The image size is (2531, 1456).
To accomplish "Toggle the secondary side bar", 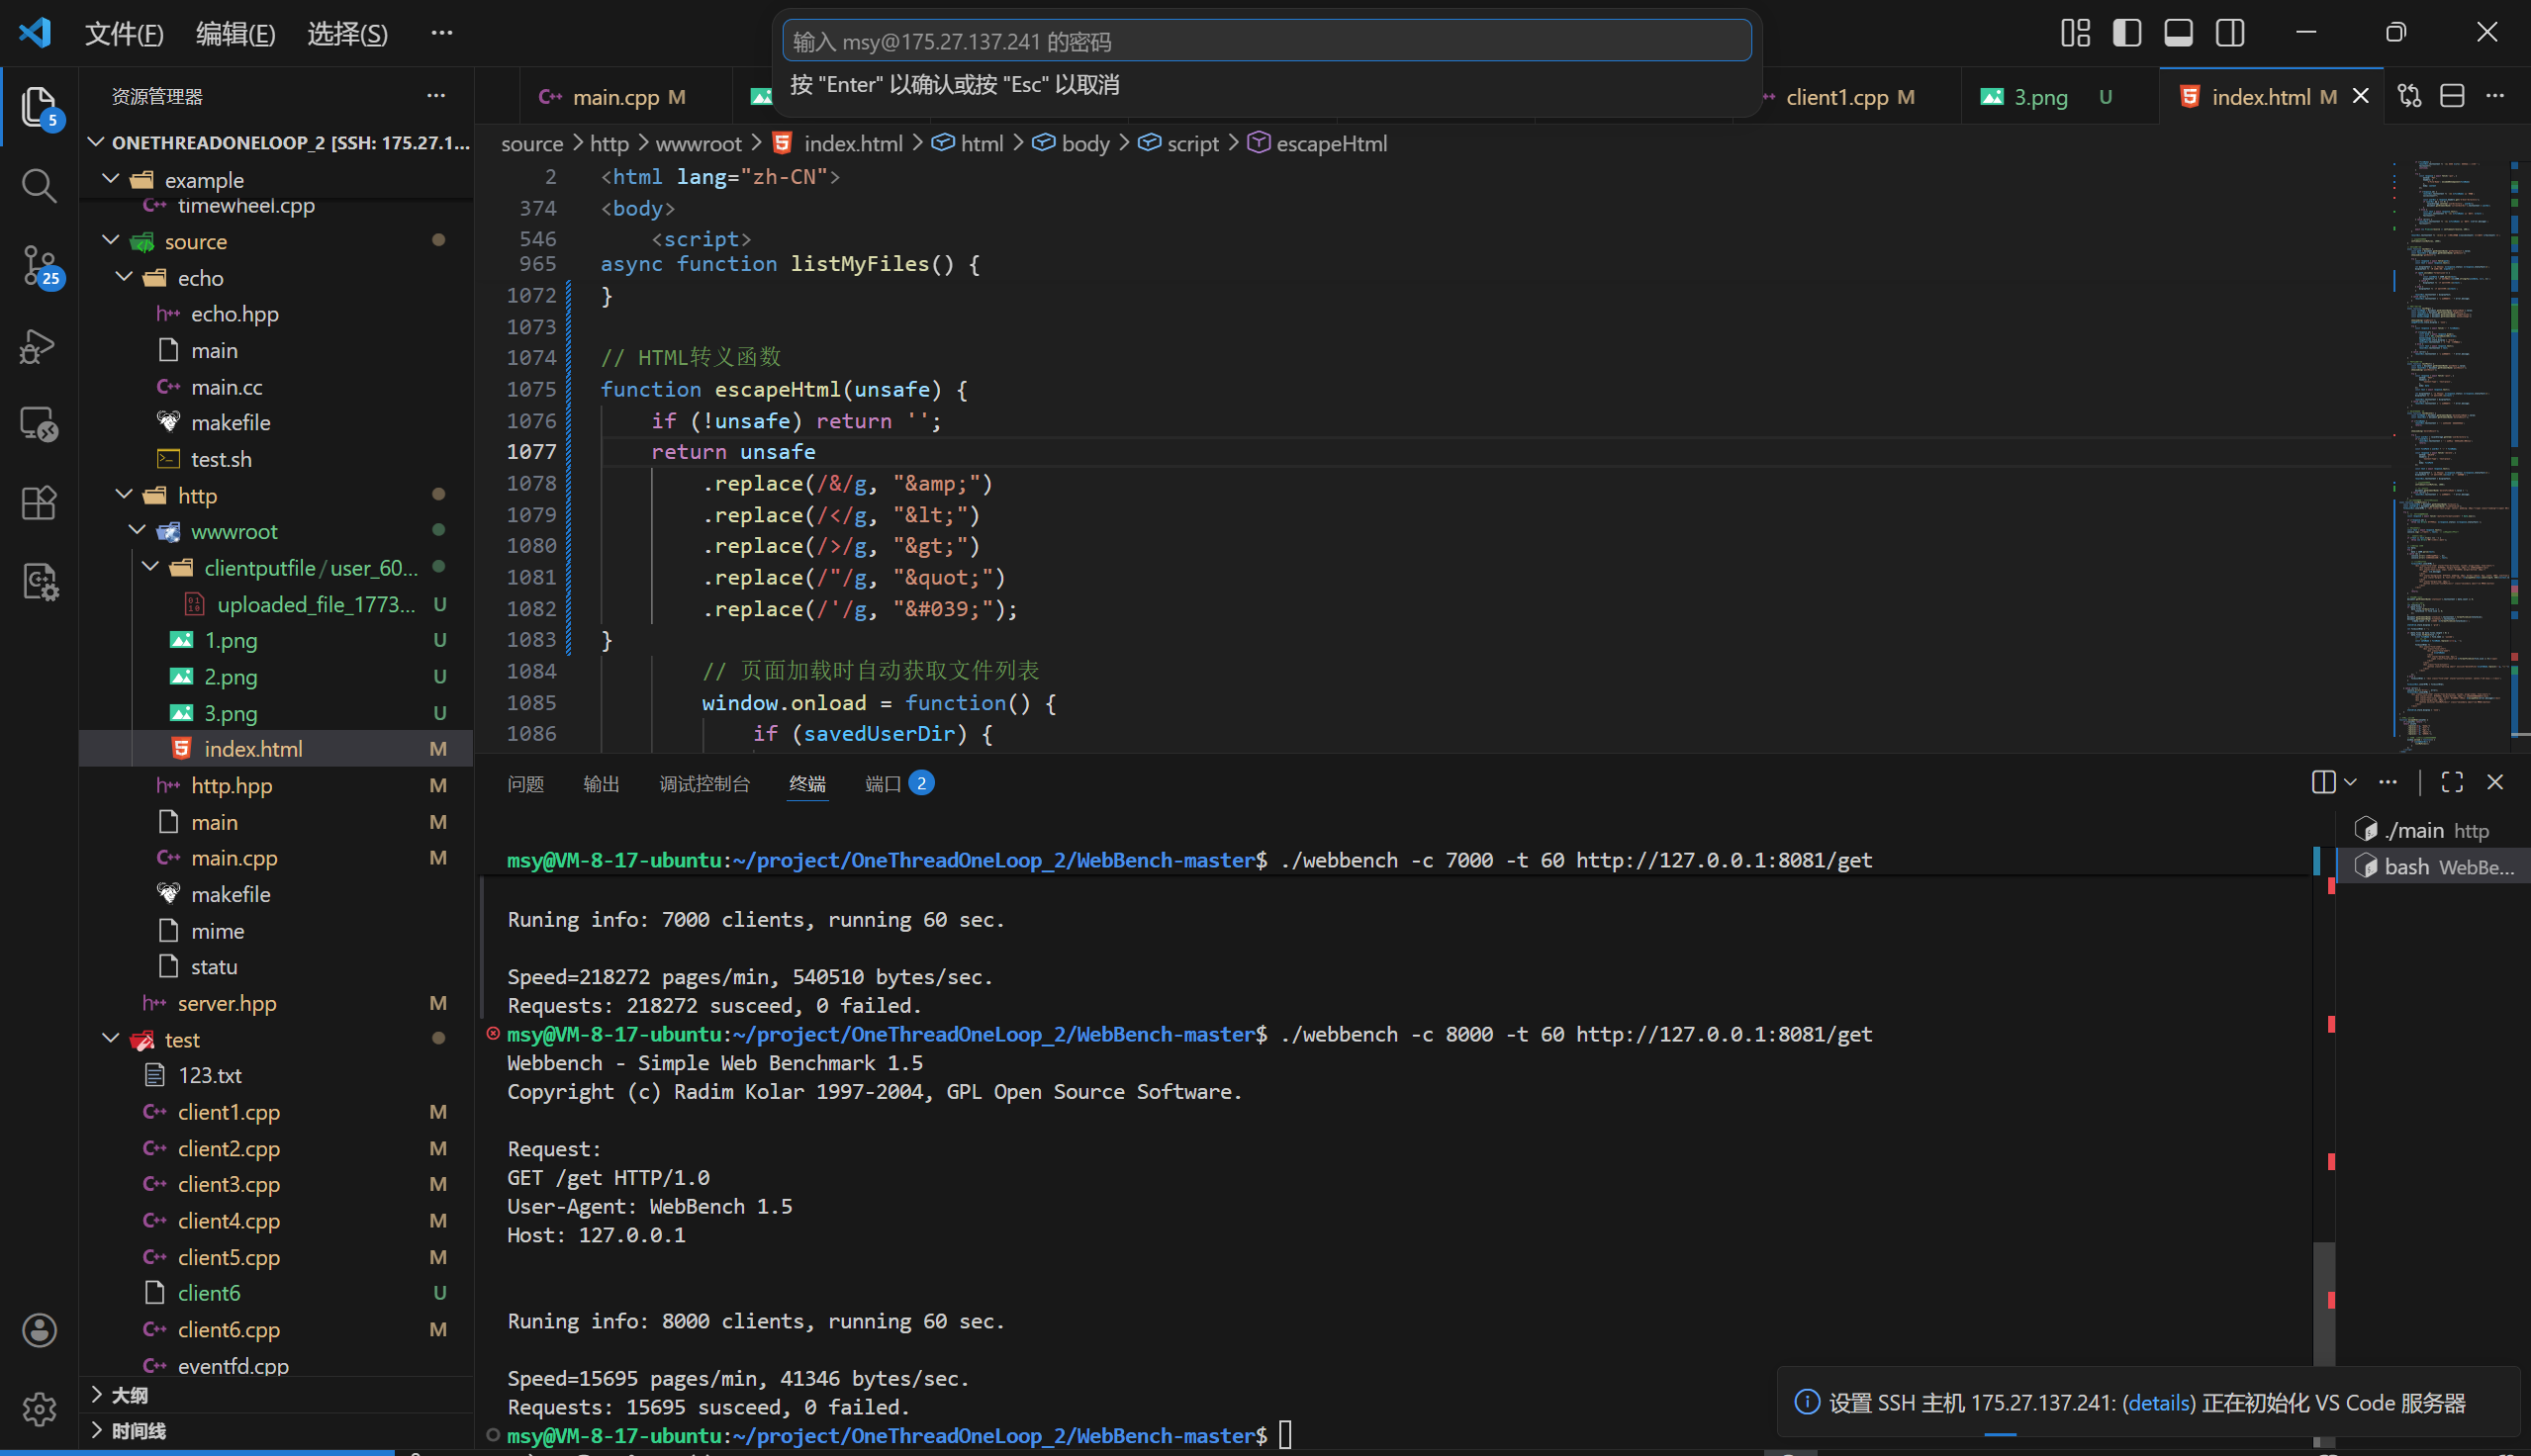I will [x=2230, y=33].
